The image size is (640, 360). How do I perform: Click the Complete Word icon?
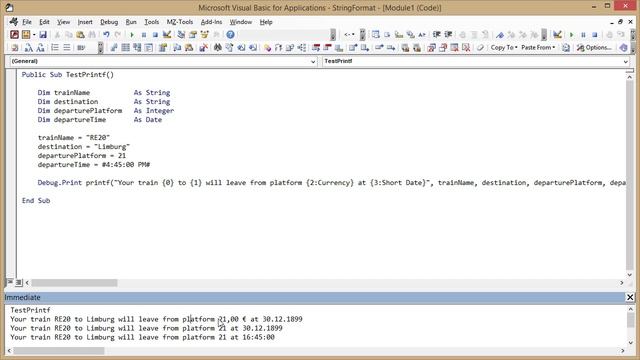(x=422, y=35)
